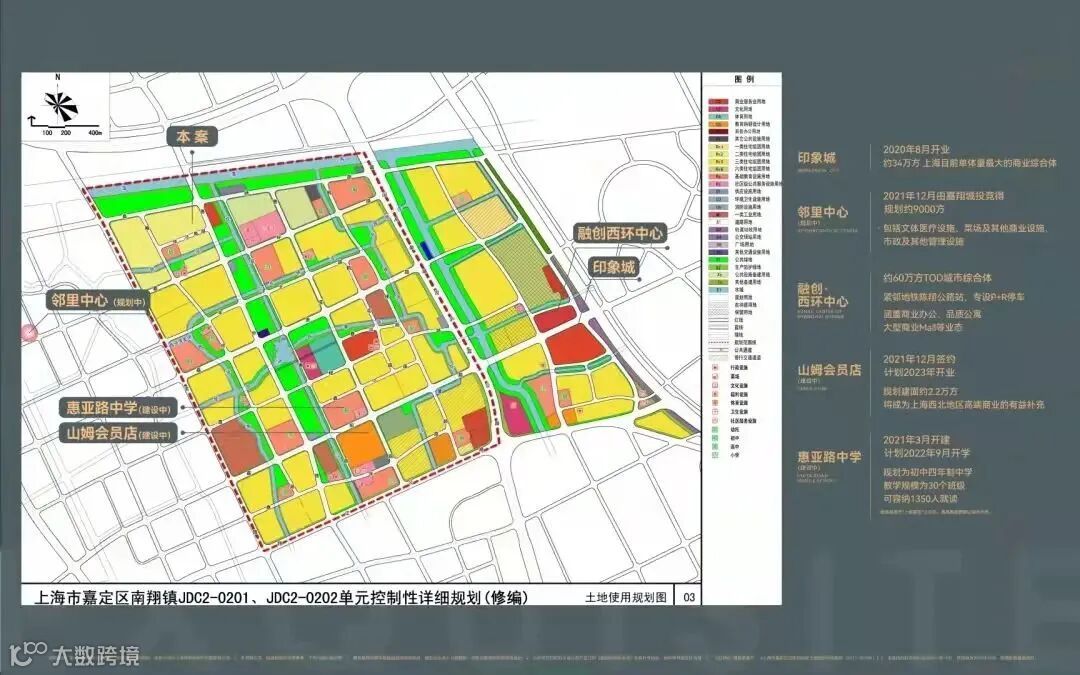Click the 山姆会员店 heading in right panel
1080x675 pixels.
pyautogui.click(x=829, y=370)
